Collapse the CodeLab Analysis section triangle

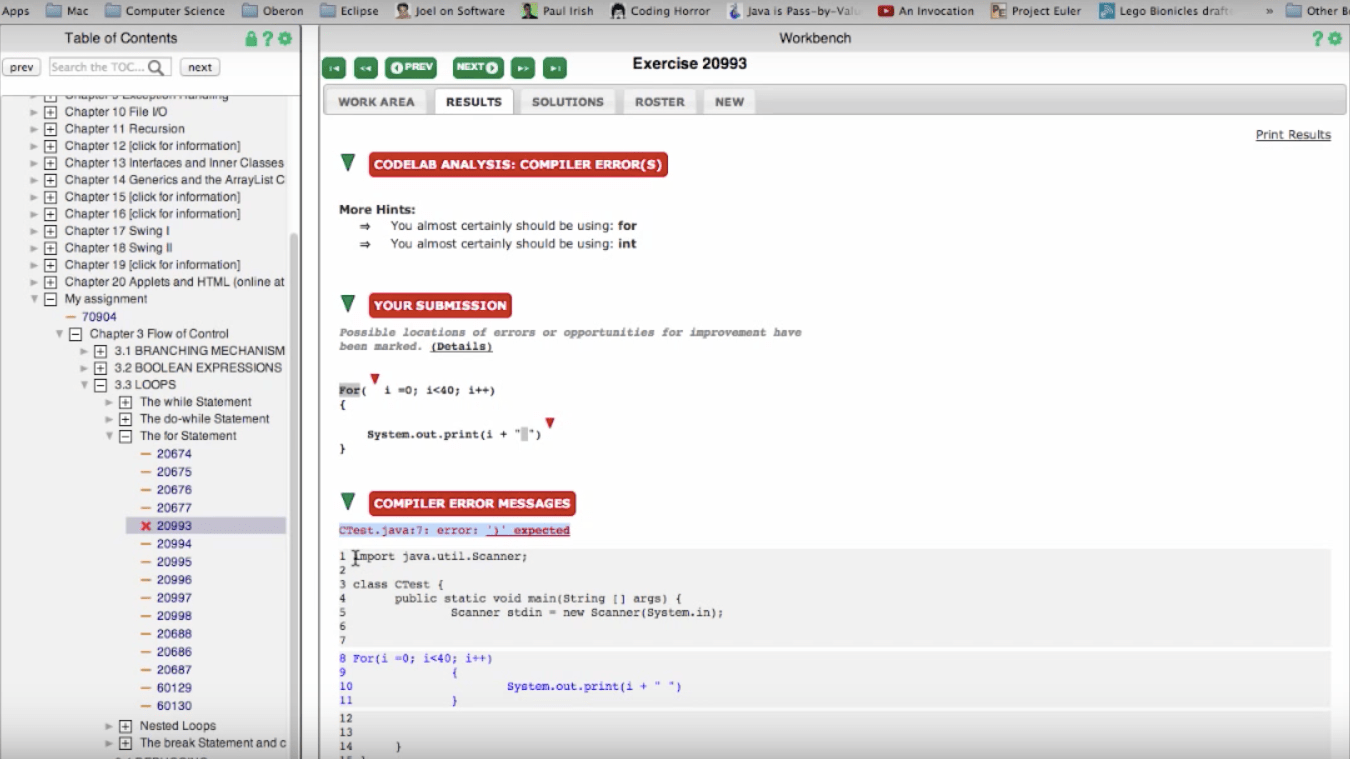348,163
